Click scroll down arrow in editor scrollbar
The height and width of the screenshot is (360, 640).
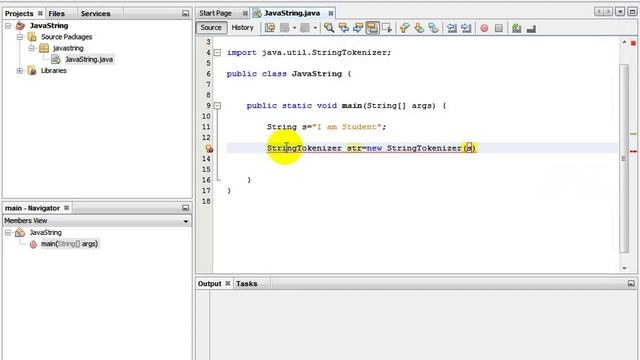624,268
